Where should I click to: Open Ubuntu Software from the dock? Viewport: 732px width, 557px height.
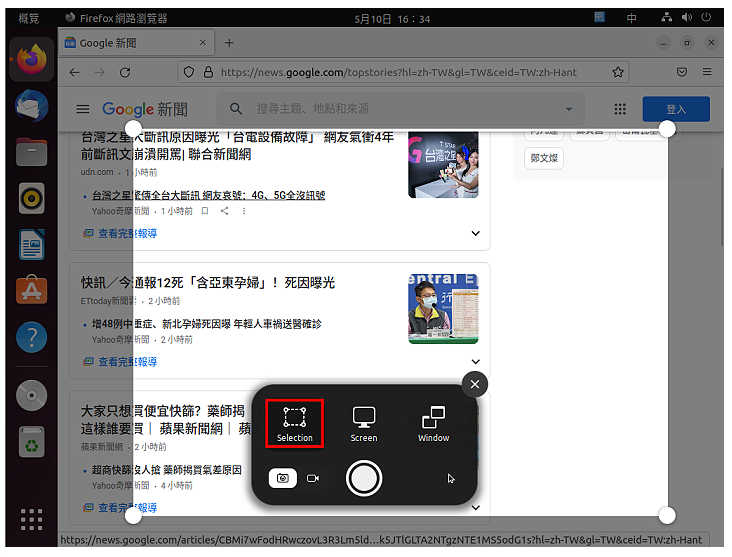(x=32, y=290)
